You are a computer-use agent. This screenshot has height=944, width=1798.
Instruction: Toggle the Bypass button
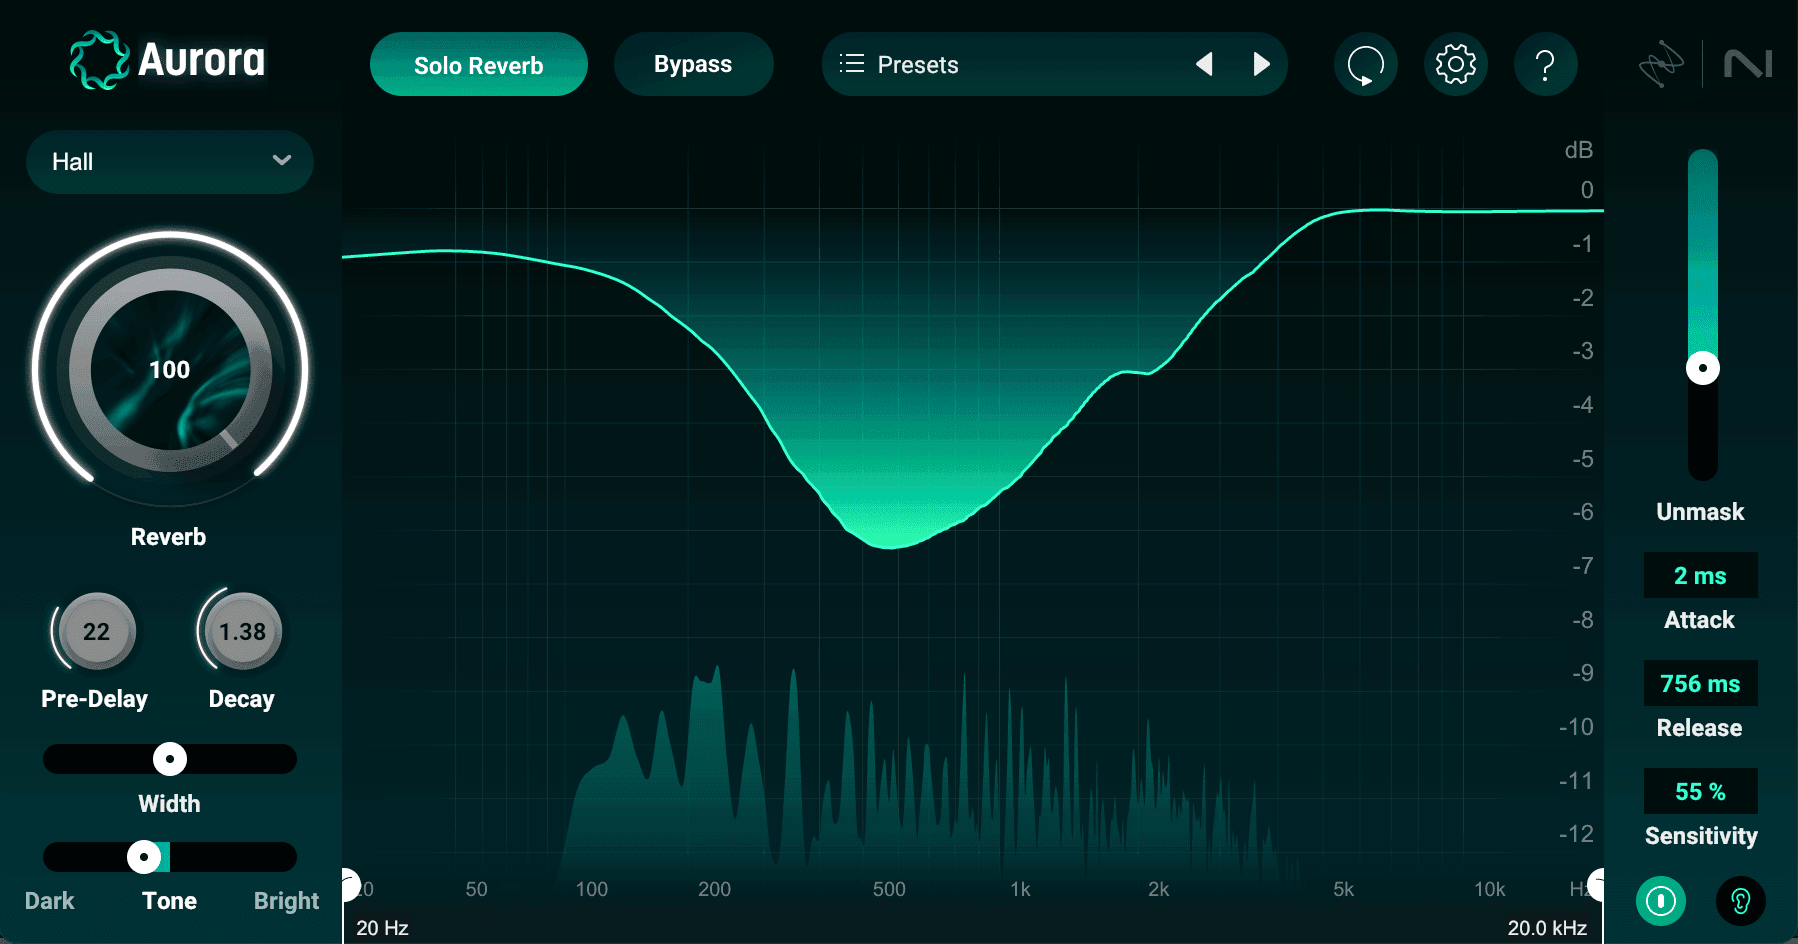[x=693, y=64]
